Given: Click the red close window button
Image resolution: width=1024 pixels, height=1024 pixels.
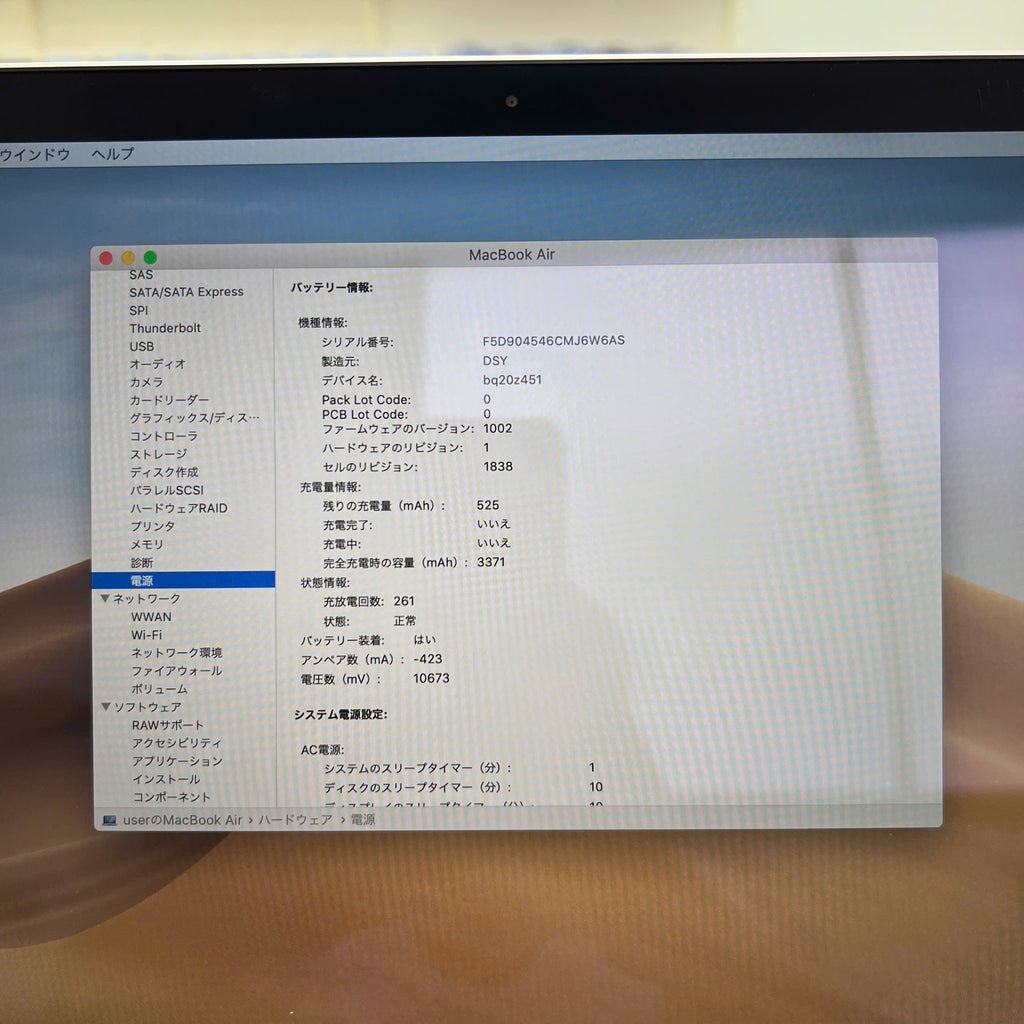Looking at the screenshot, I should pos(106,258).
